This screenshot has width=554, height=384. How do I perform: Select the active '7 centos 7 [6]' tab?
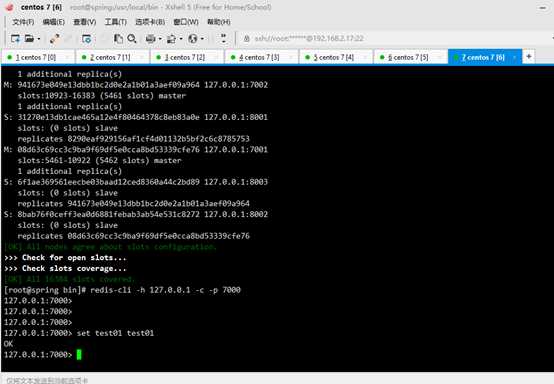click(x=484, y=57)
